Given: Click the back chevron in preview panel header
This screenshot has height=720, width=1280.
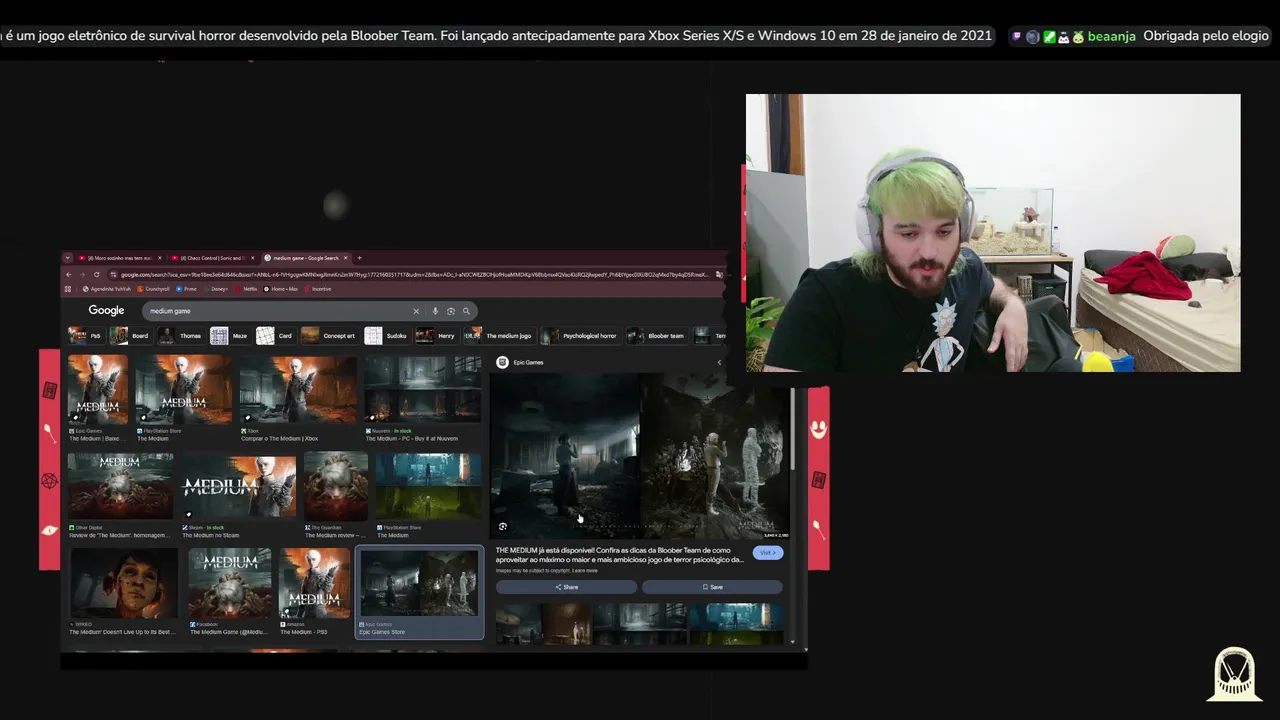Looking at the screenshot, I should pyautogui.click(x=719, y=362).
